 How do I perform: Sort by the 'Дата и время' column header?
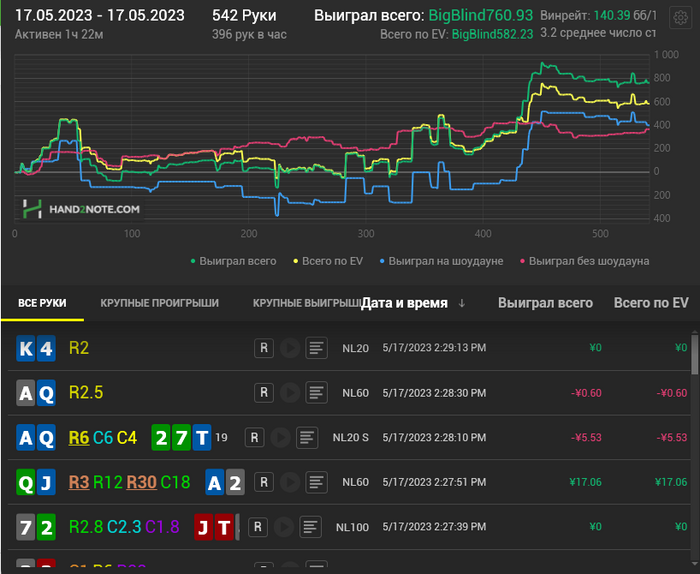[404, 303]
